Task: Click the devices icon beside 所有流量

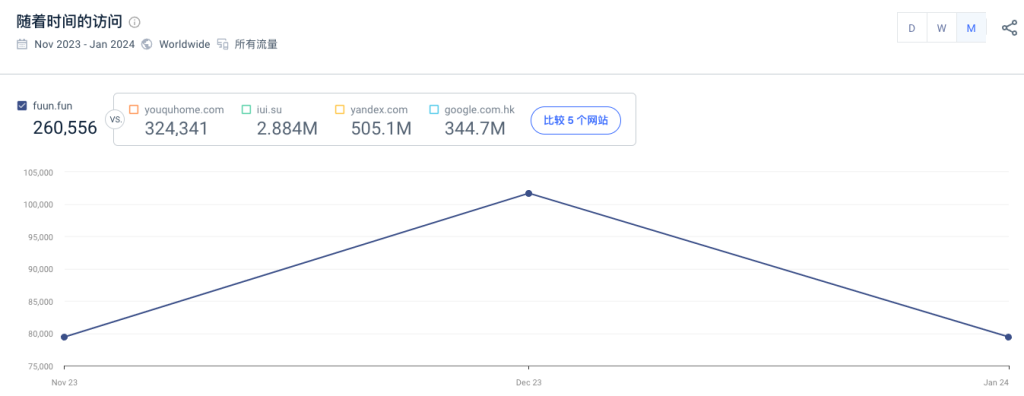Action: 223,44
